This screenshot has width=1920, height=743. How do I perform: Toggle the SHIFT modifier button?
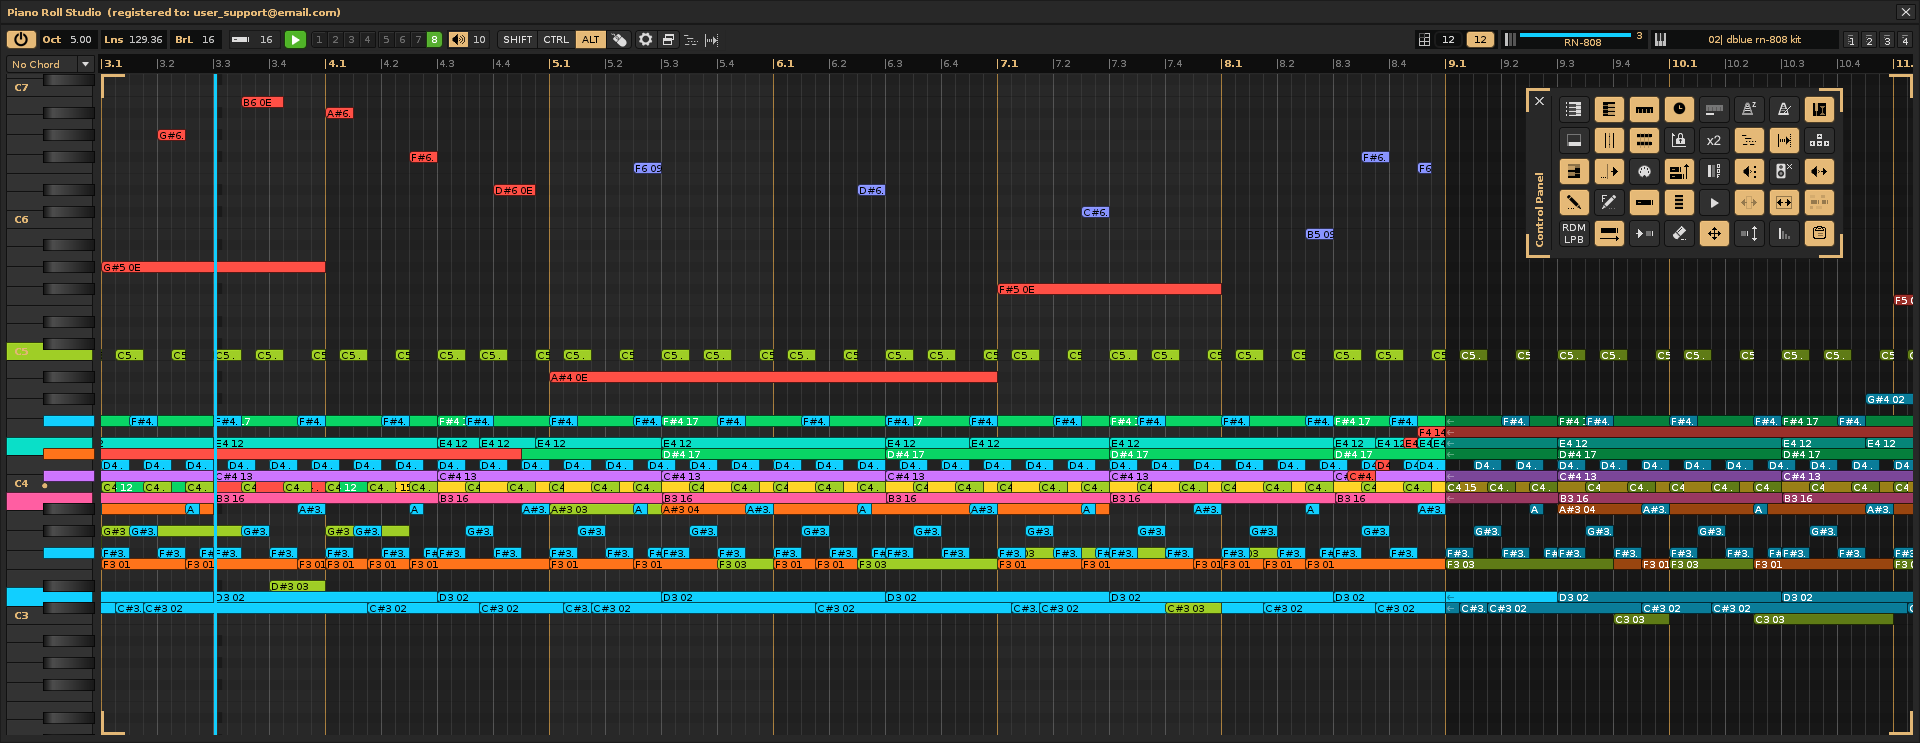517,40
